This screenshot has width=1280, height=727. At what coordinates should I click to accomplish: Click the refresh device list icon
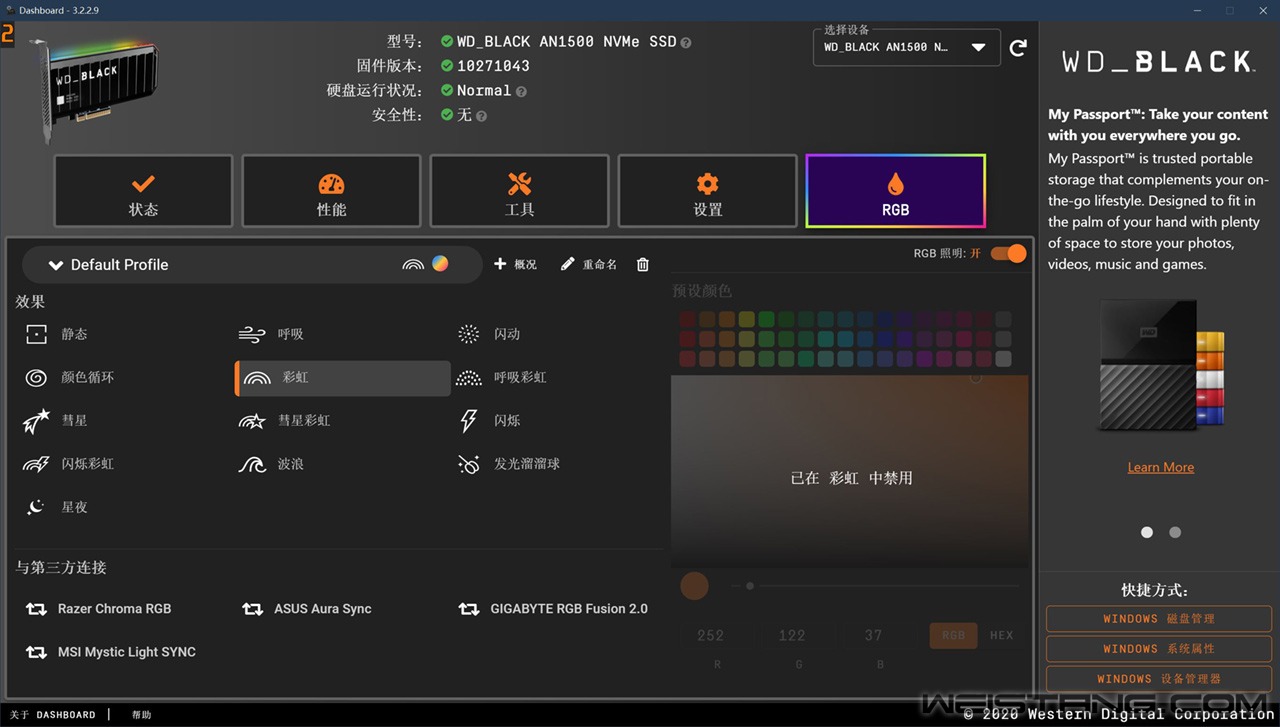[x=1018, y=47]
